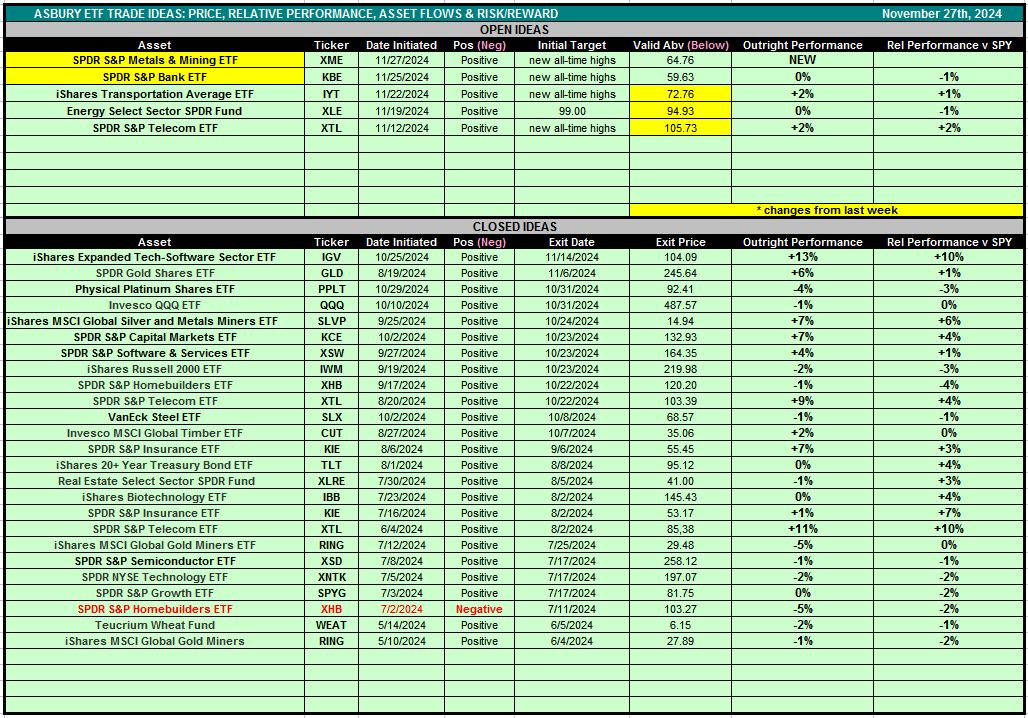This screenshot has height=718, width=1028.
Task: Select the +13% outright performance cell
Action: point(802,257)
